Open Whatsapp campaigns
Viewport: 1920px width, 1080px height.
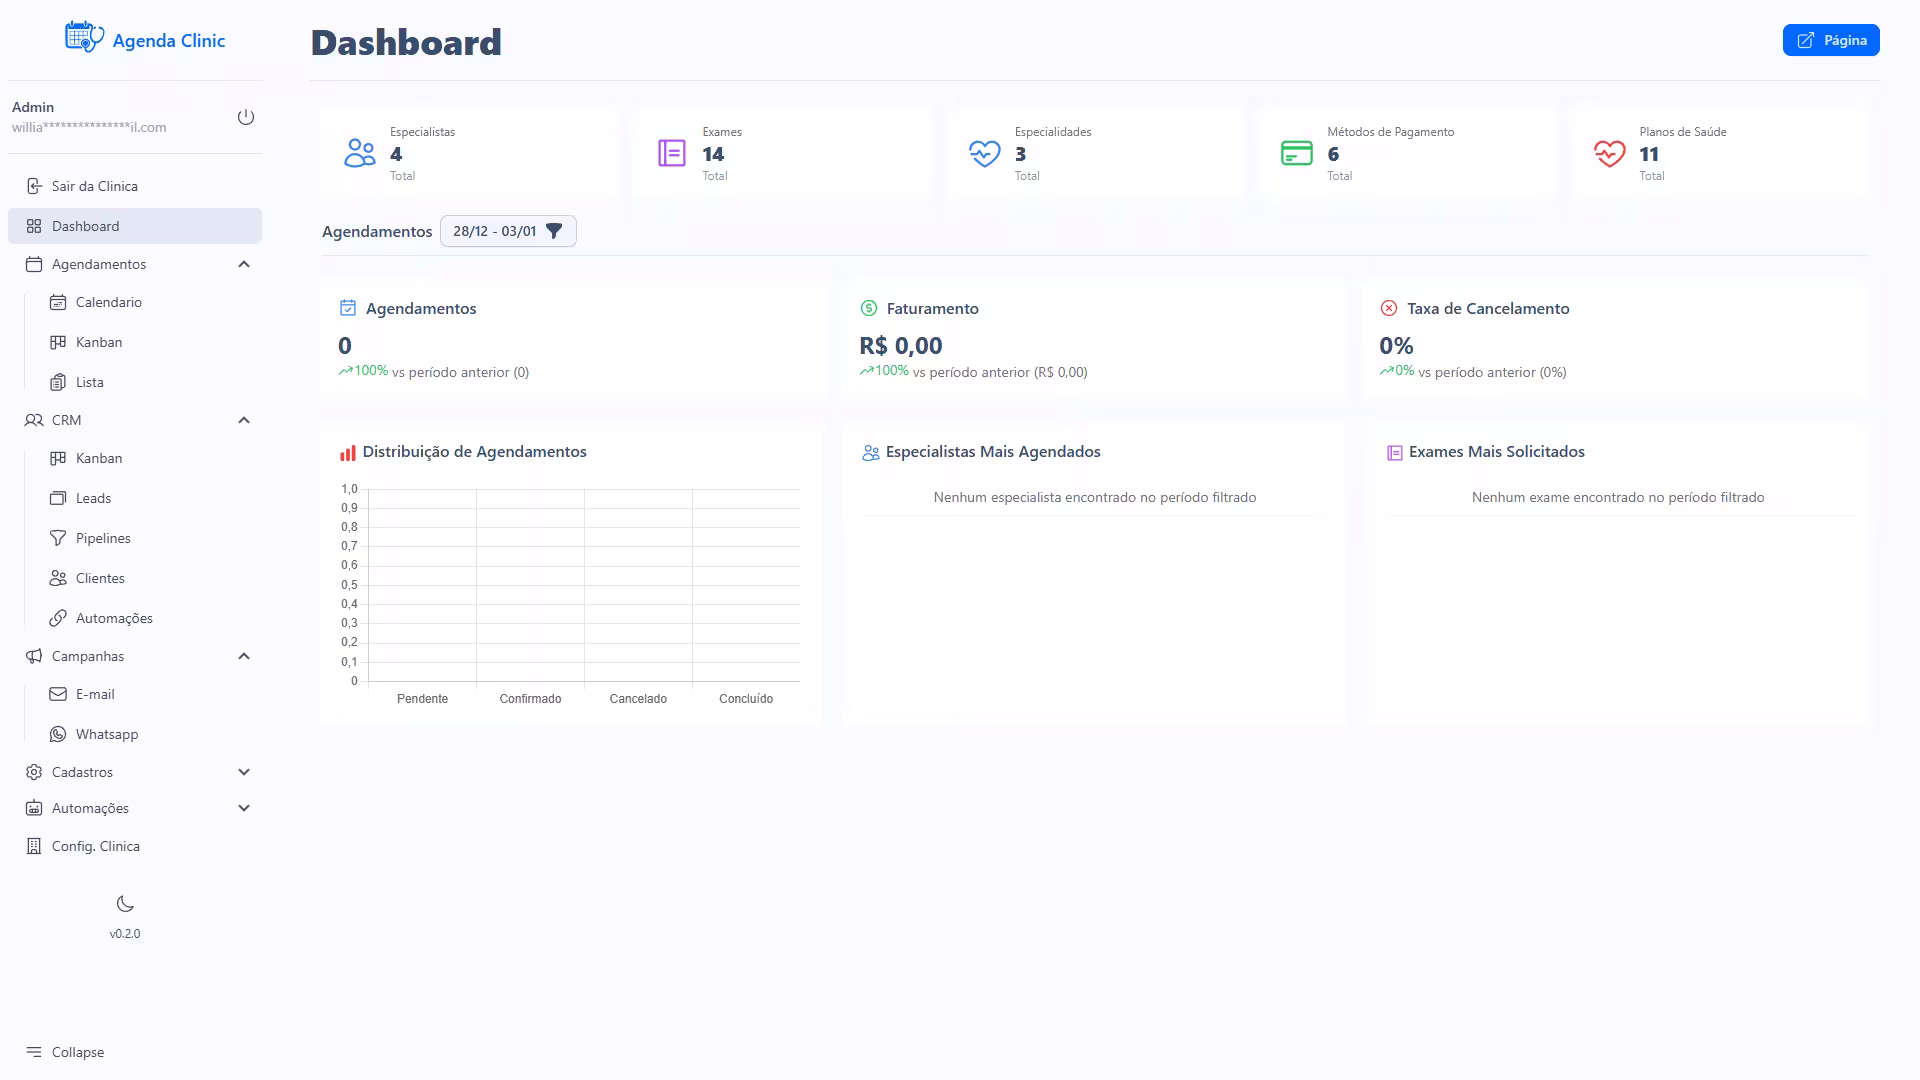pyautogui.click(x=147, y=734)
